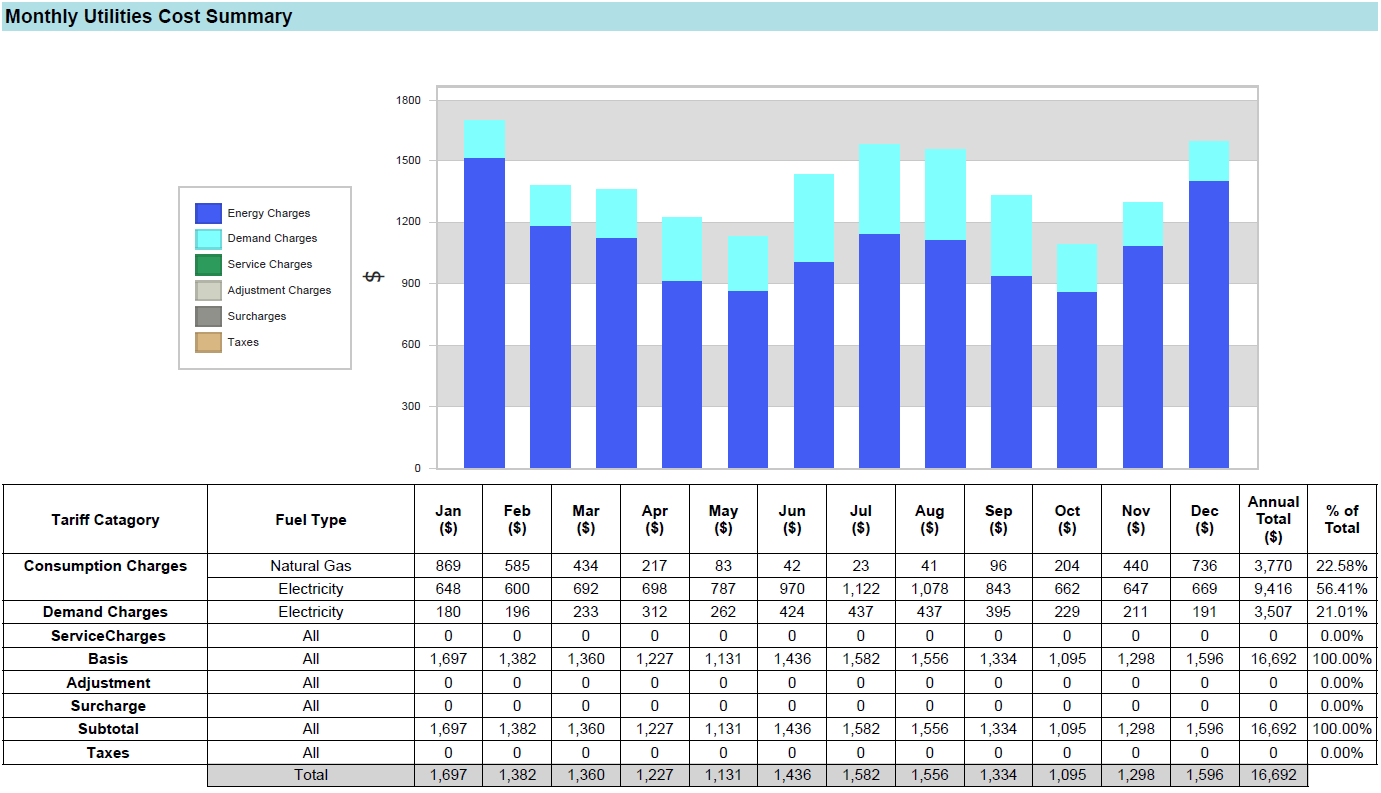Click the Fuel Type column header
Image resolution: width=1381 pixels, height=793 pixels.
pyautogui.click(x=311, y=520)
